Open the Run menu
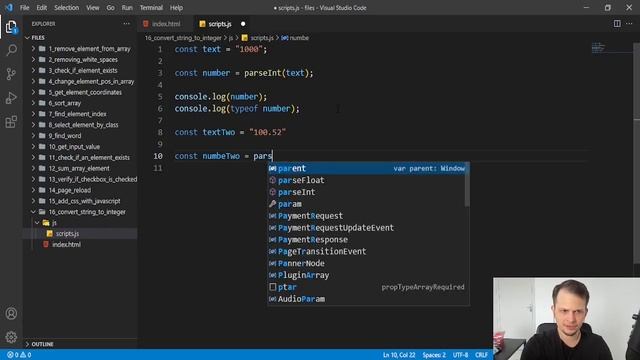The width and height of the screenshot is (640, 360). point(127,8)
